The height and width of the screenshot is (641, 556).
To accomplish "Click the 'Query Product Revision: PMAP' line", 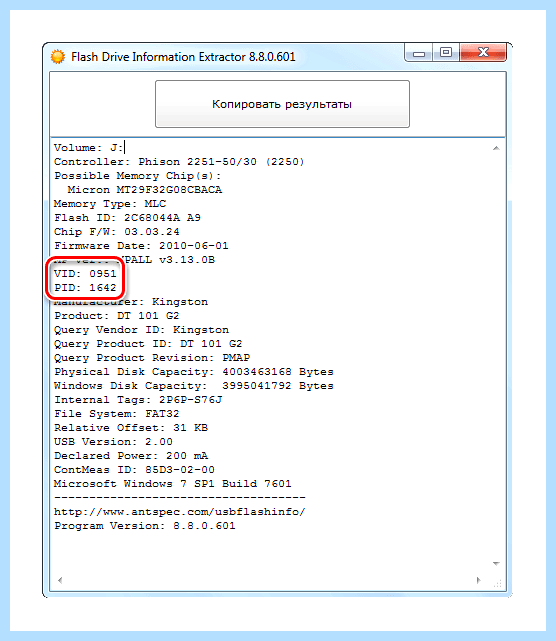I will [x=152, y=358].
